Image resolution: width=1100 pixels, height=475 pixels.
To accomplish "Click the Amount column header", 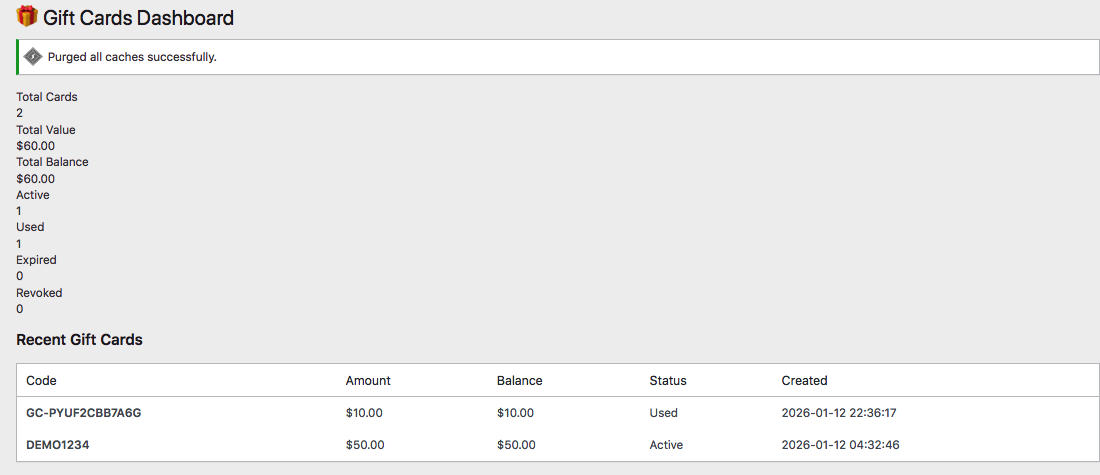I will 368,381.
